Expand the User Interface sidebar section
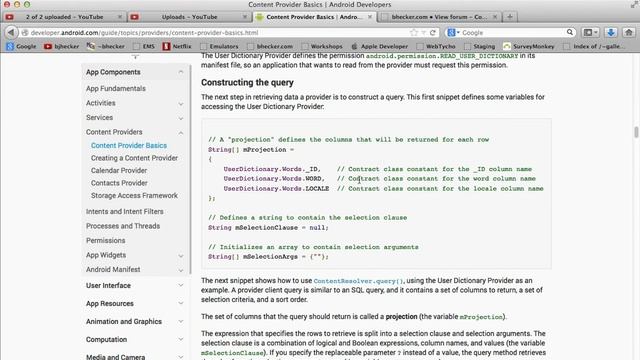The height and width of the screenshot is (360, 640). pos(180,286)
